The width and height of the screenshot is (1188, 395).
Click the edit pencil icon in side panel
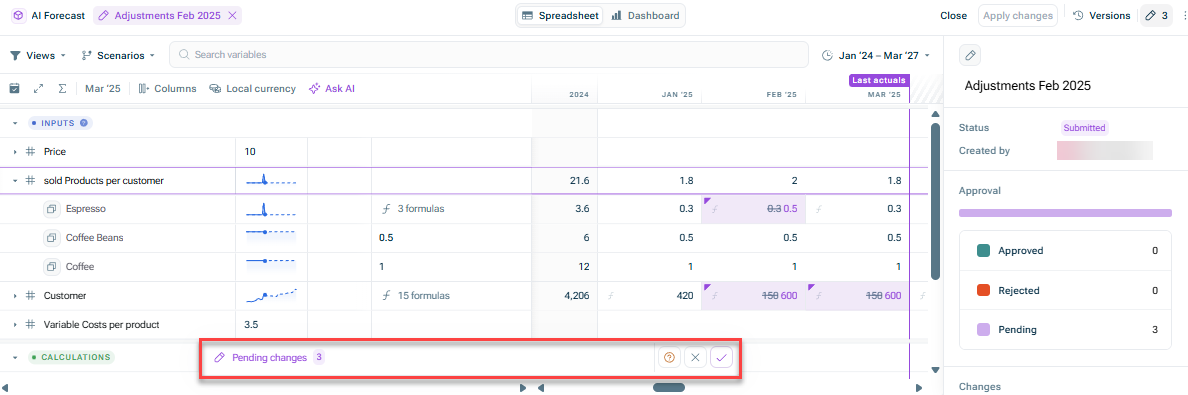coord(971,55)
